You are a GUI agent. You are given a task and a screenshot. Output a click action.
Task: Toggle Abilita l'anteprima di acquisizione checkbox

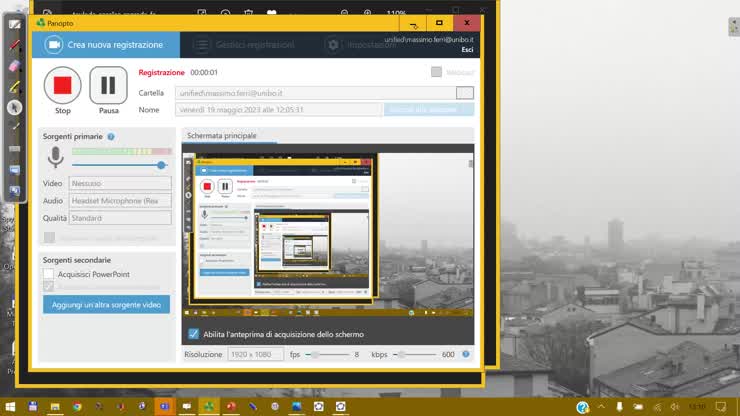pyautogui.click(x=193, y=334)
